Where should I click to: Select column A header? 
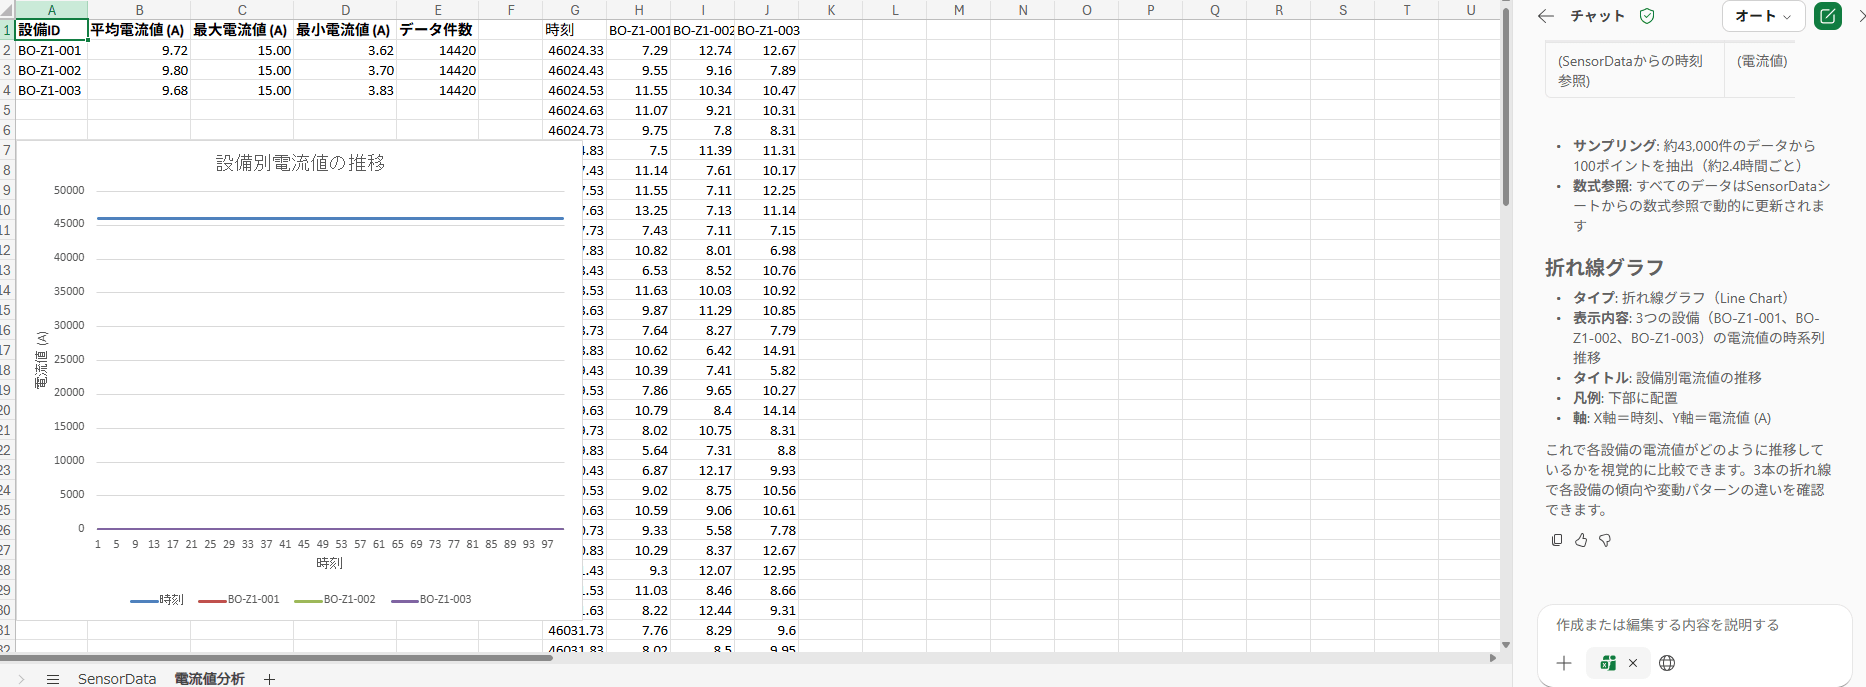pyautogui.click(x=51, y=10)
